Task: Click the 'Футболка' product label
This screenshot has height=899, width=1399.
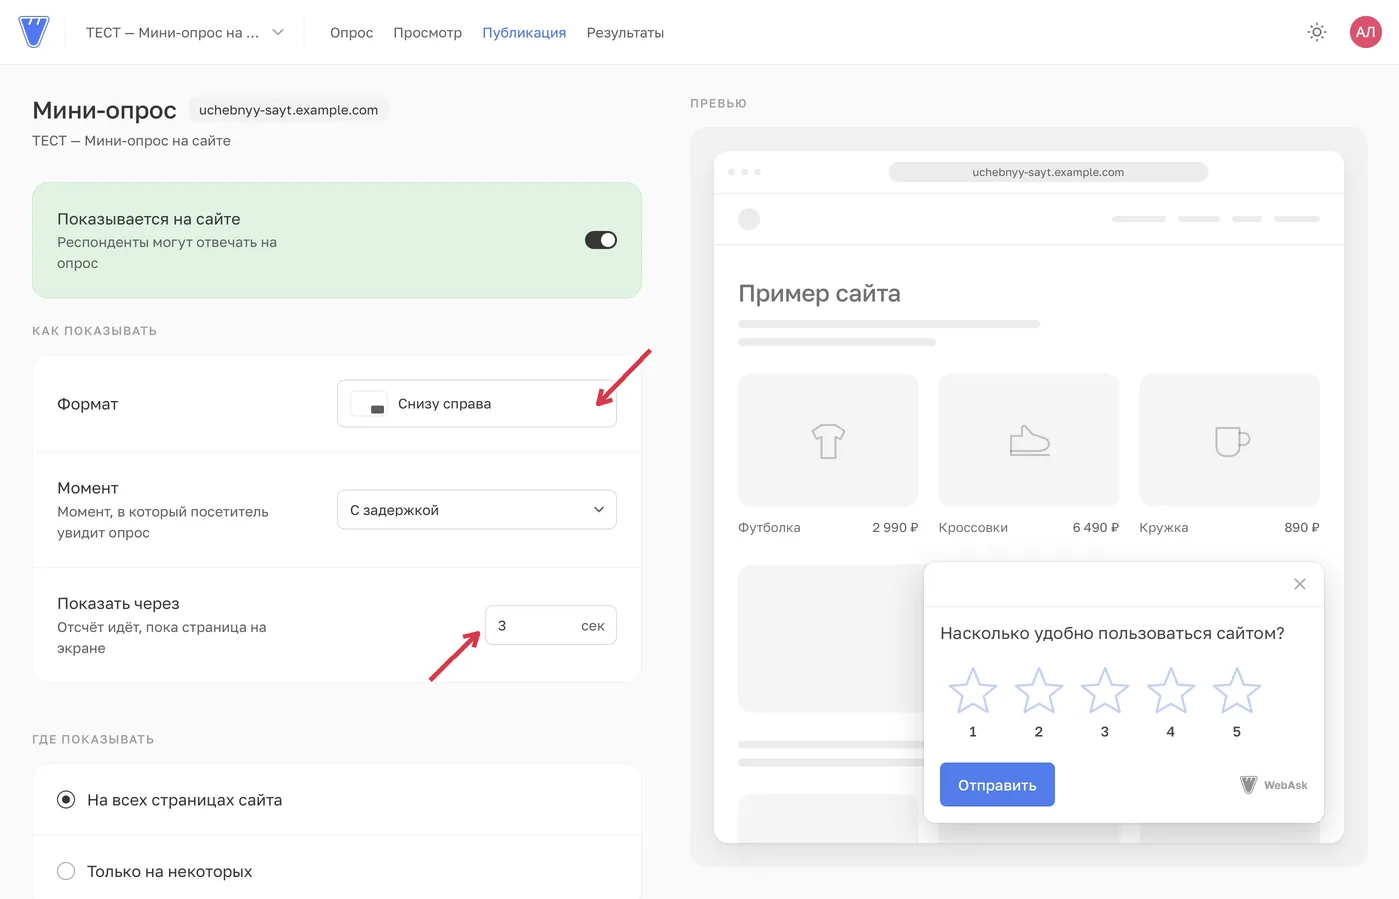Action: pos(769,528)
